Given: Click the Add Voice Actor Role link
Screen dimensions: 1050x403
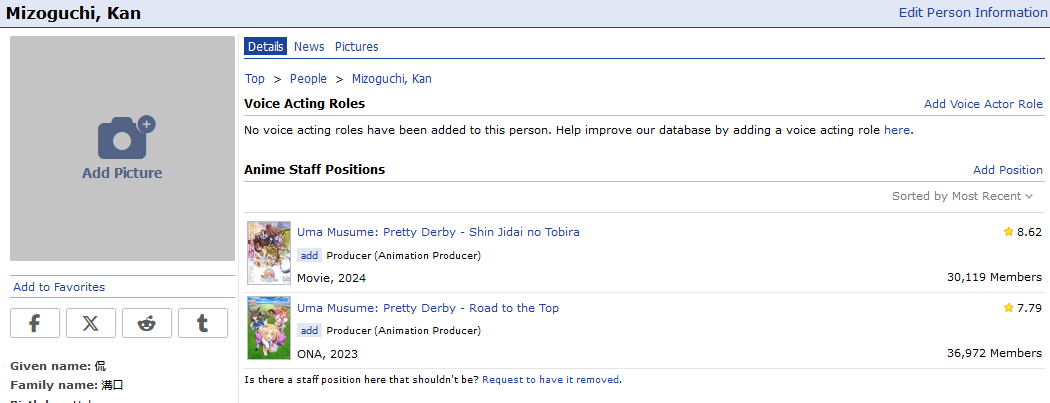Looking at the screenshot, I should click(x=983, y=104).
